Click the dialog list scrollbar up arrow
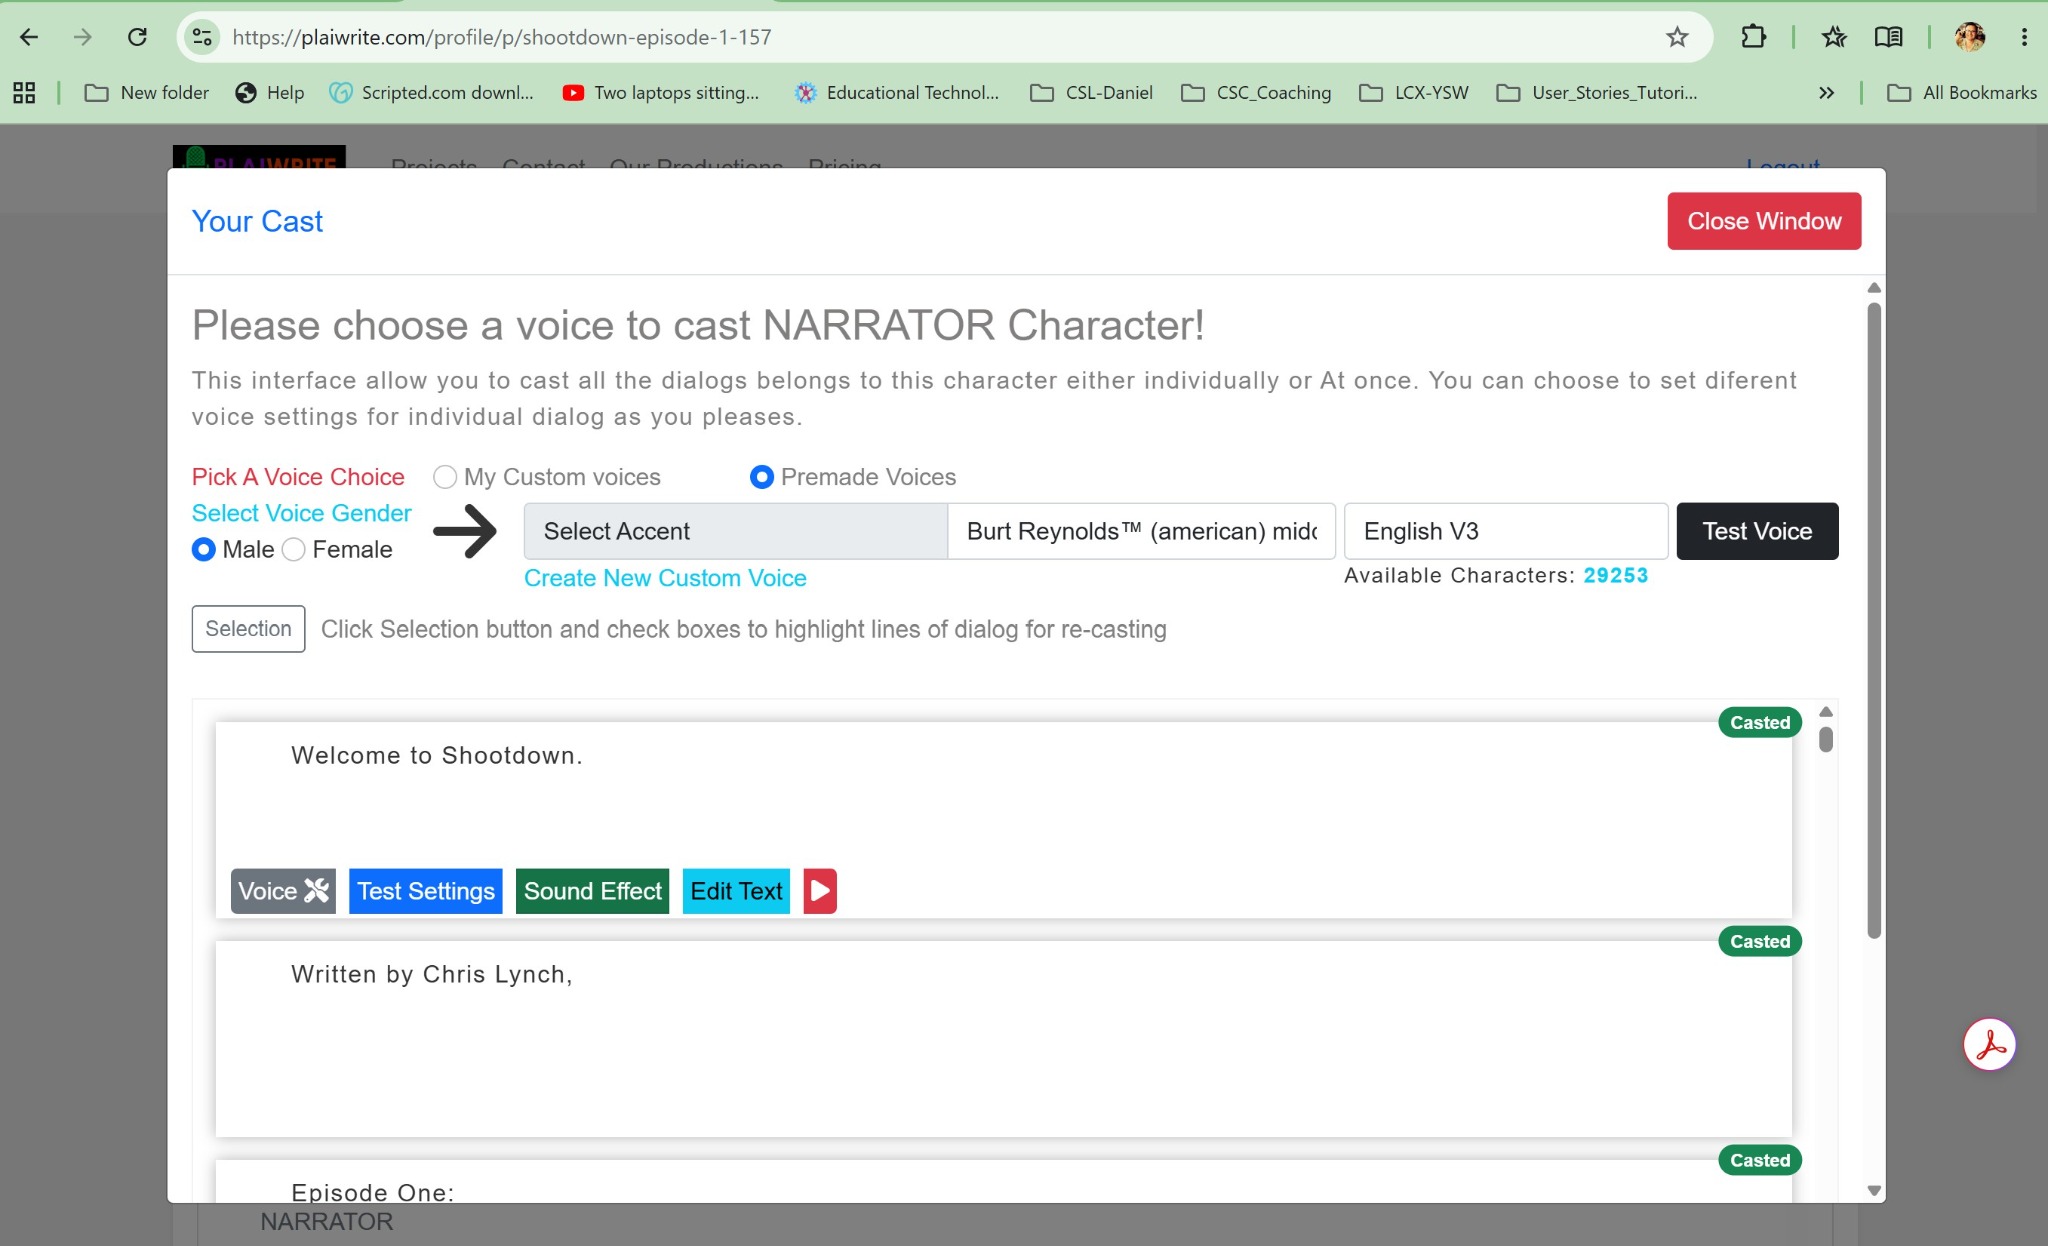 1826,712
